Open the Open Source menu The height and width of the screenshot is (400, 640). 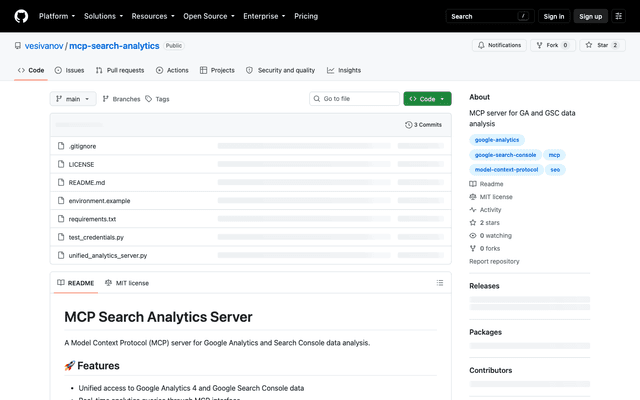tap(209, 16)
